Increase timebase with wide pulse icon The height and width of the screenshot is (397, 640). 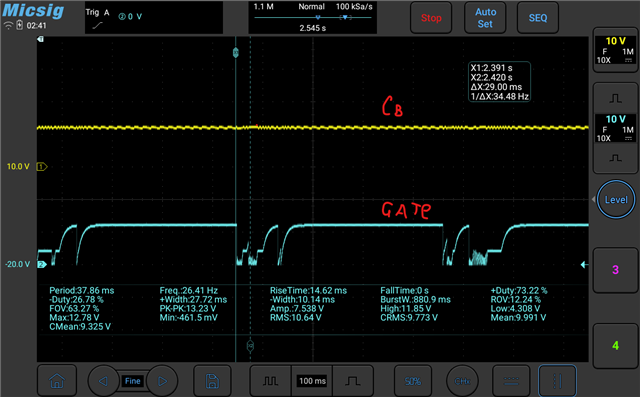point(353,381)
